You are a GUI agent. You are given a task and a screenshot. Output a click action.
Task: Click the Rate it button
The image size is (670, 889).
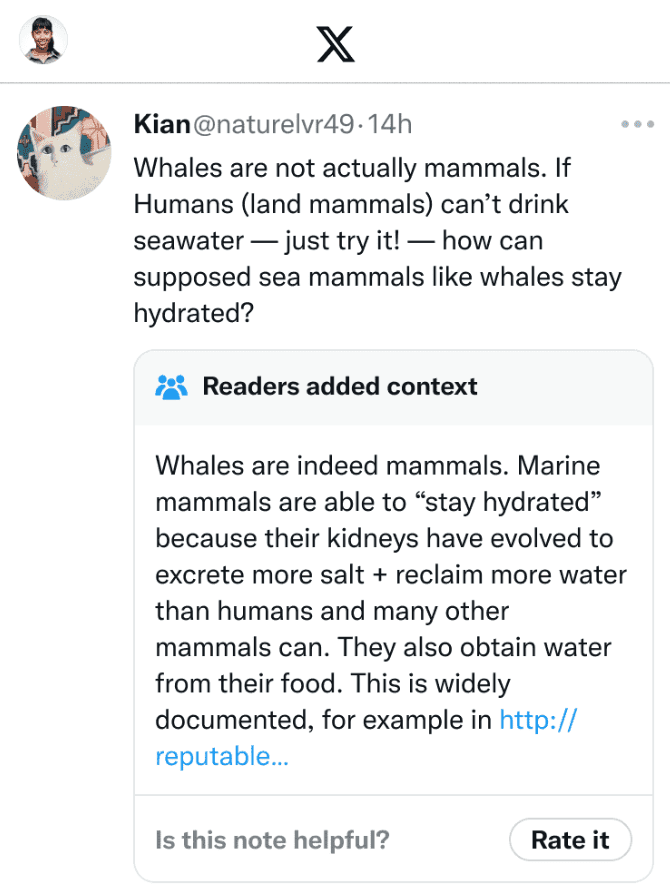(x=570, y=840)
